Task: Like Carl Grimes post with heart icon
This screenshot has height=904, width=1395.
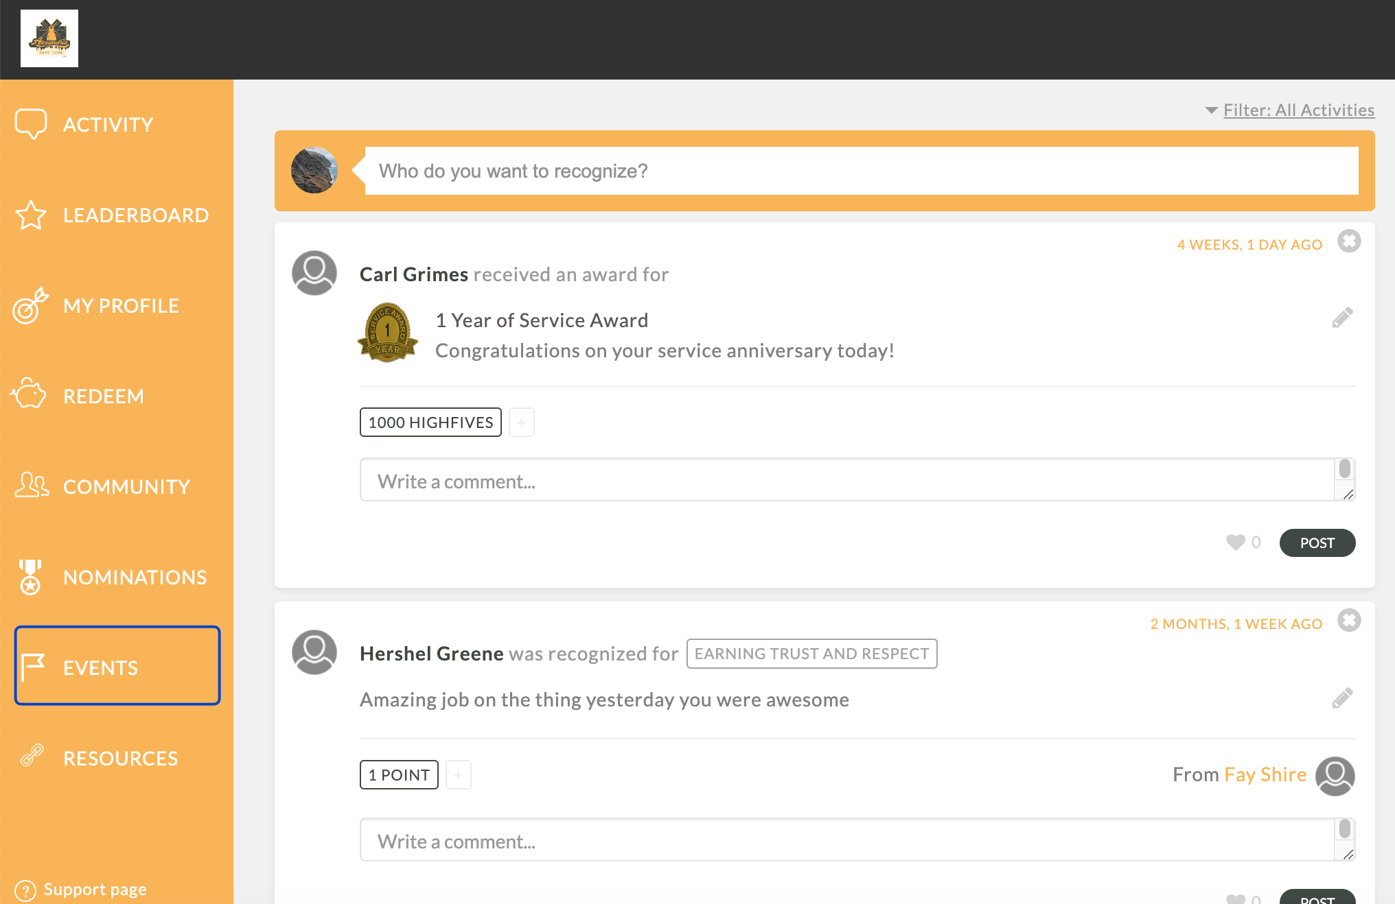Action: (1235, 542)
